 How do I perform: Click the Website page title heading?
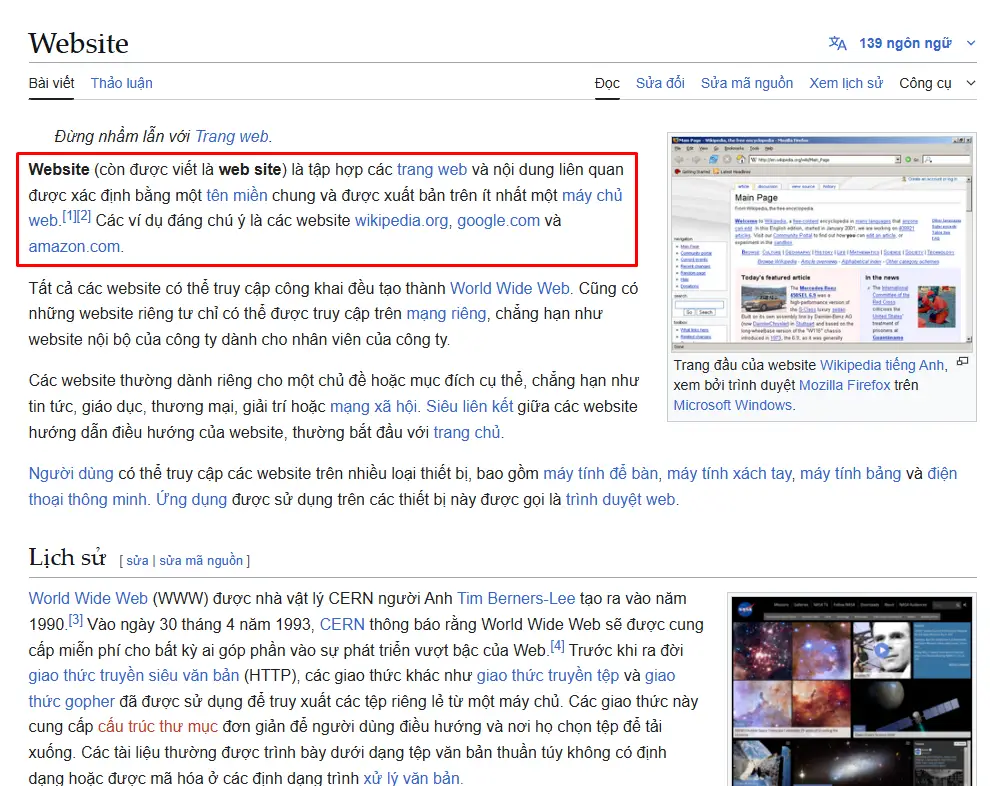pos(78,44)
